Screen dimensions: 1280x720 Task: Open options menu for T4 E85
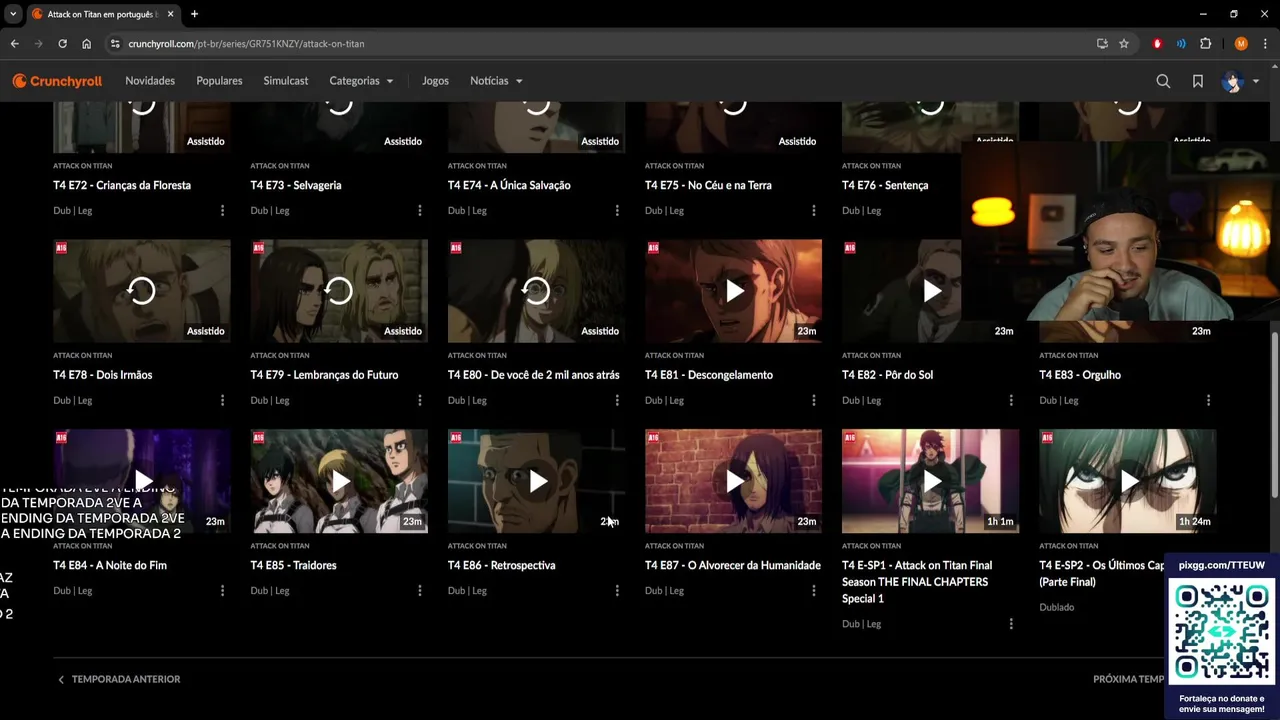419,591
